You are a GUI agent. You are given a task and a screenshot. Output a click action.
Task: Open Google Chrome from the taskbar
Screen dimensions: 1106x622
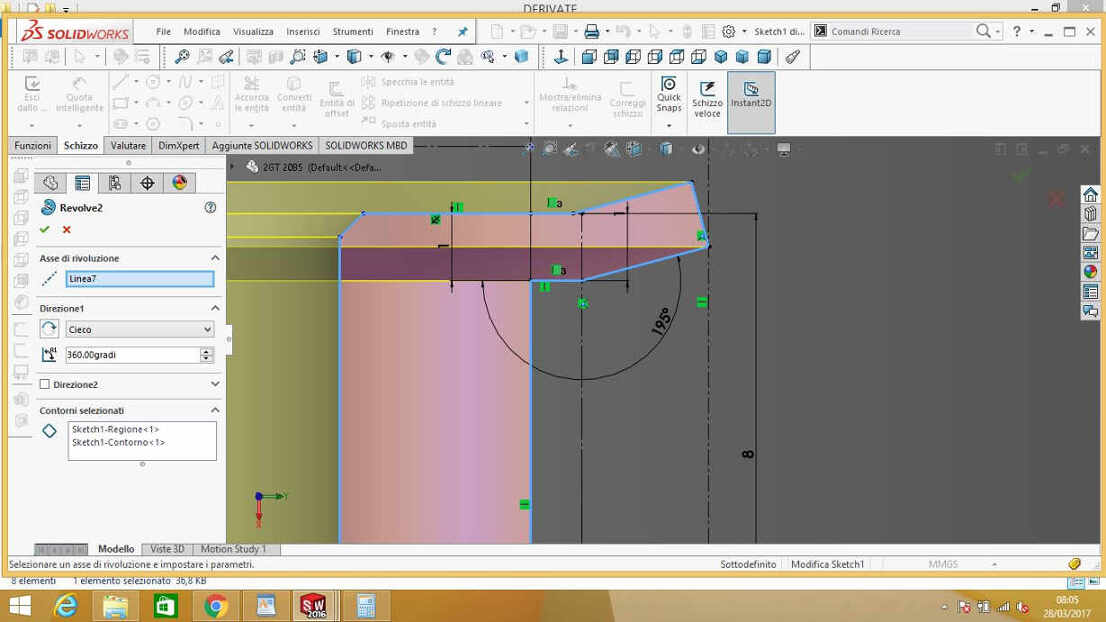[x=216, y=606]
